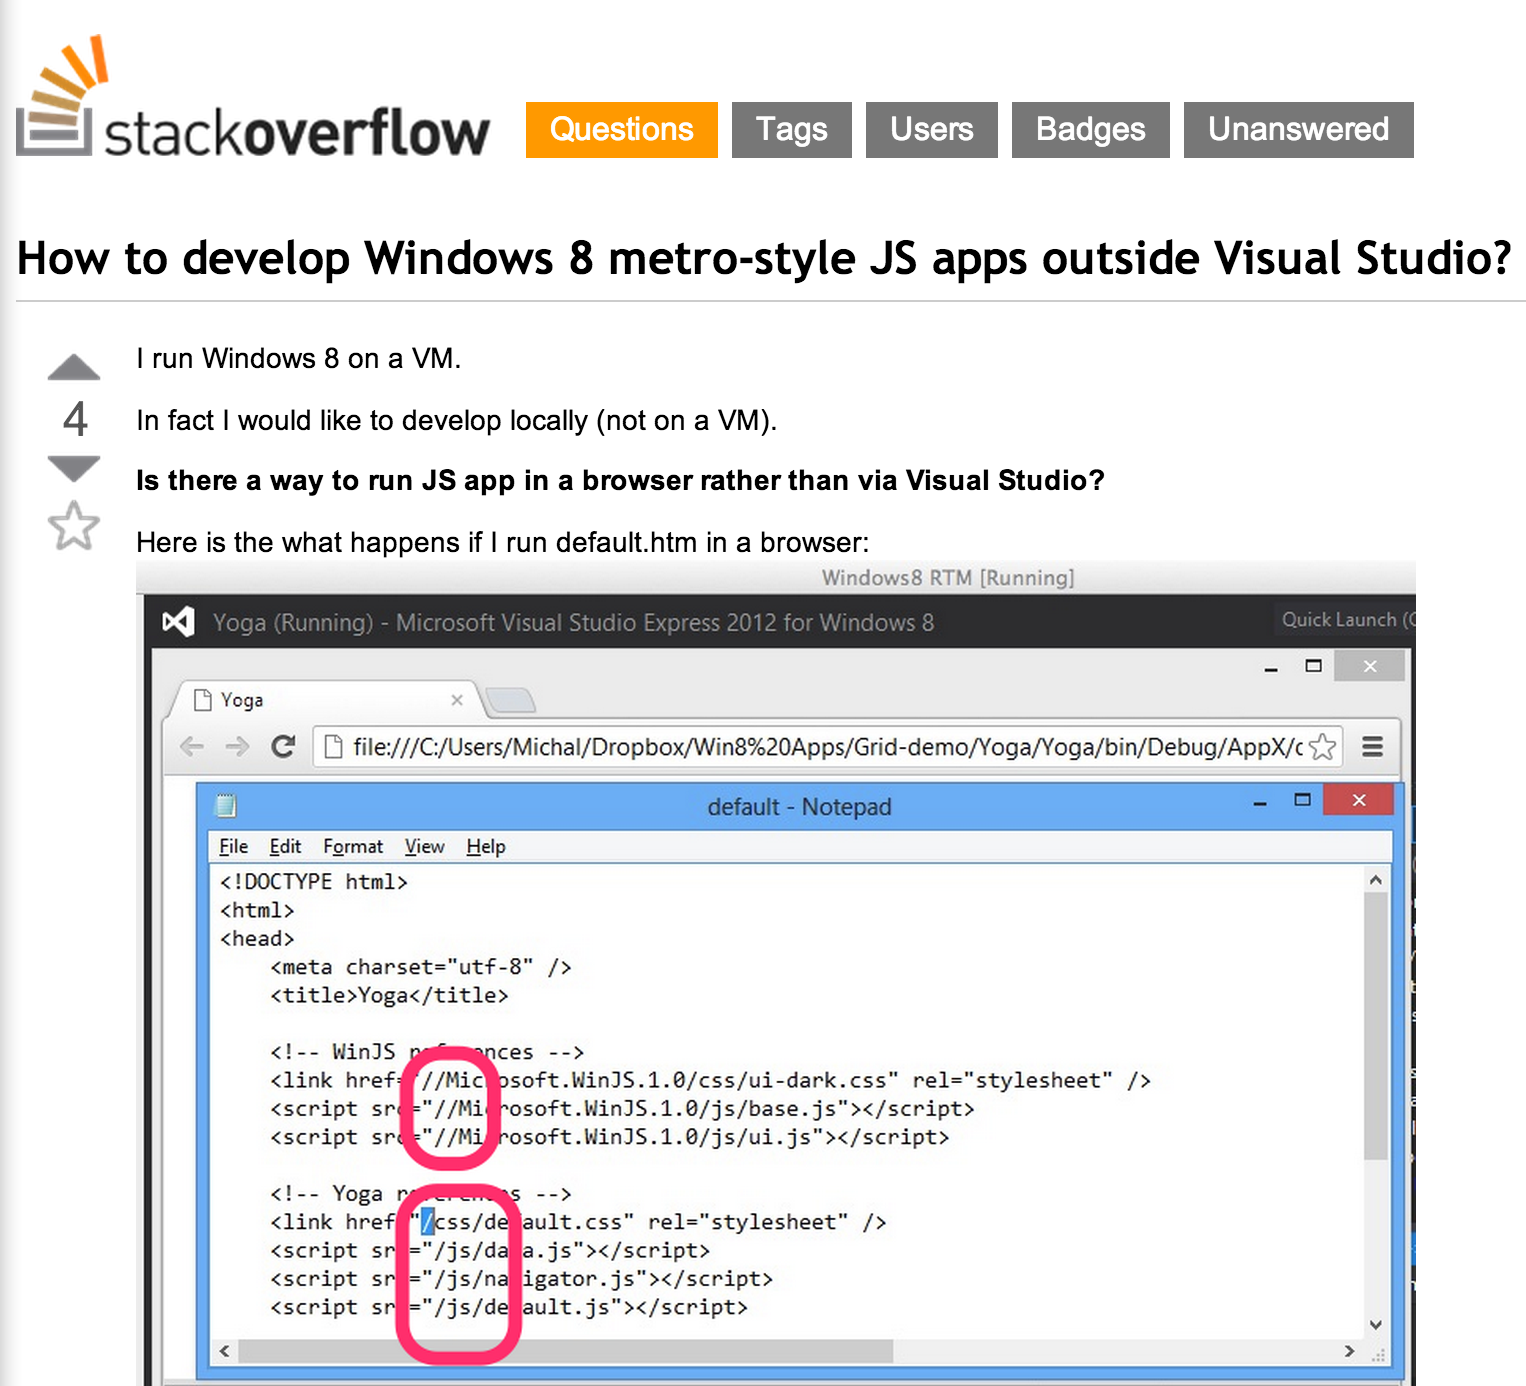Click the '<title>Yoga</title>' line

389,996
